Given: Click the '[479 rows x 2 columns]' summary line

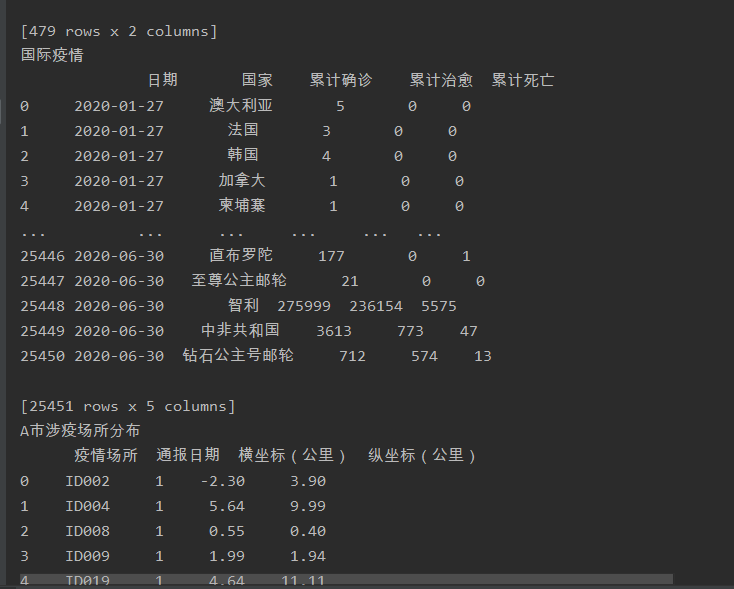Looking at the screenshot, I should 119,31.
